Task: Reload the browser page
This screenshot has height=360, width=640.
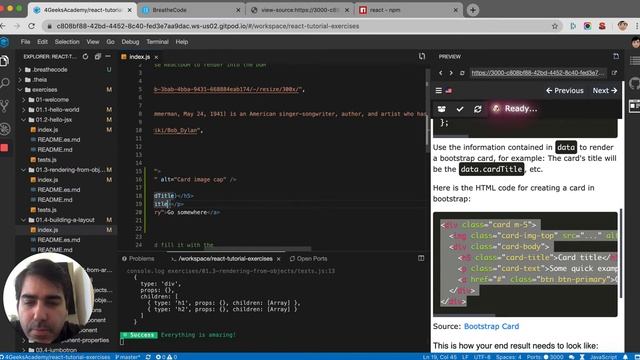Action: tap(31, 26)
